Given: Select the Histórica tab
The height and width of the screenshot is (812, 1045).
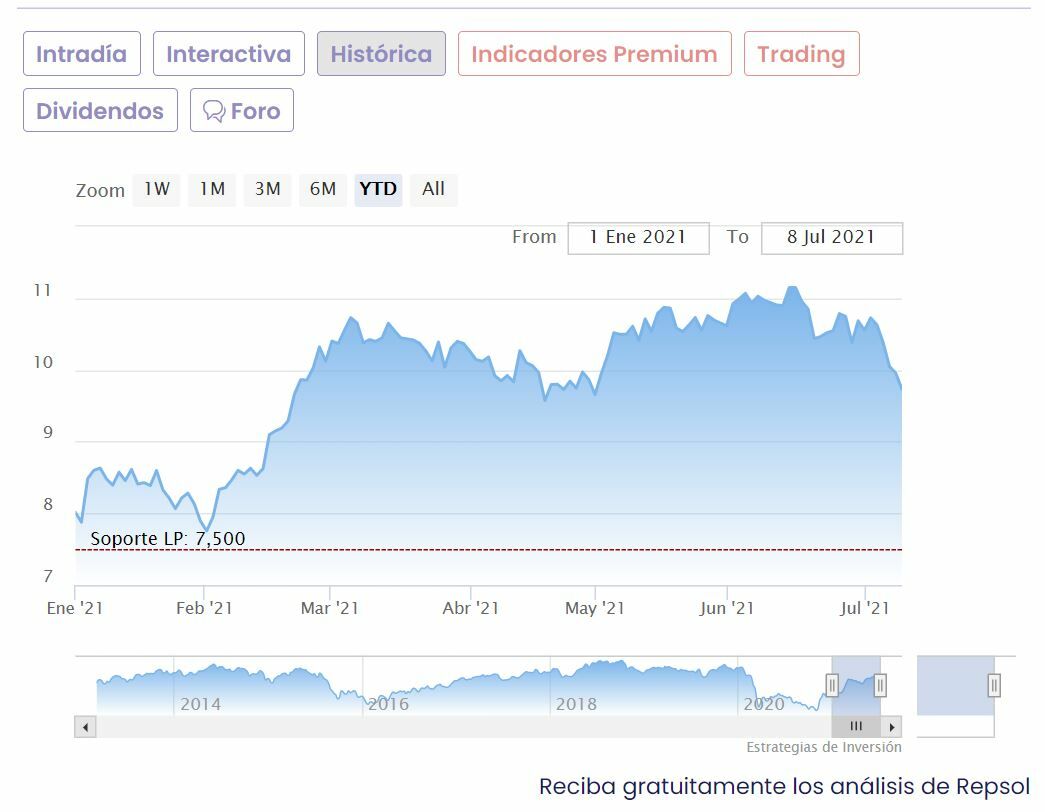Looking at the screenshot, I should tap(381, 54).
